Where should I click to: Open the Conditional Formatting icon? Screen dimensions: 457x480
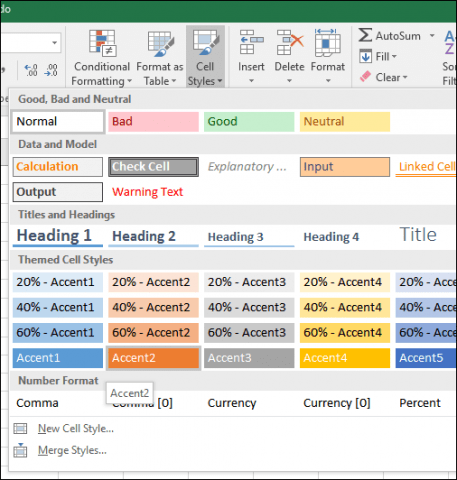click(102, 43)
